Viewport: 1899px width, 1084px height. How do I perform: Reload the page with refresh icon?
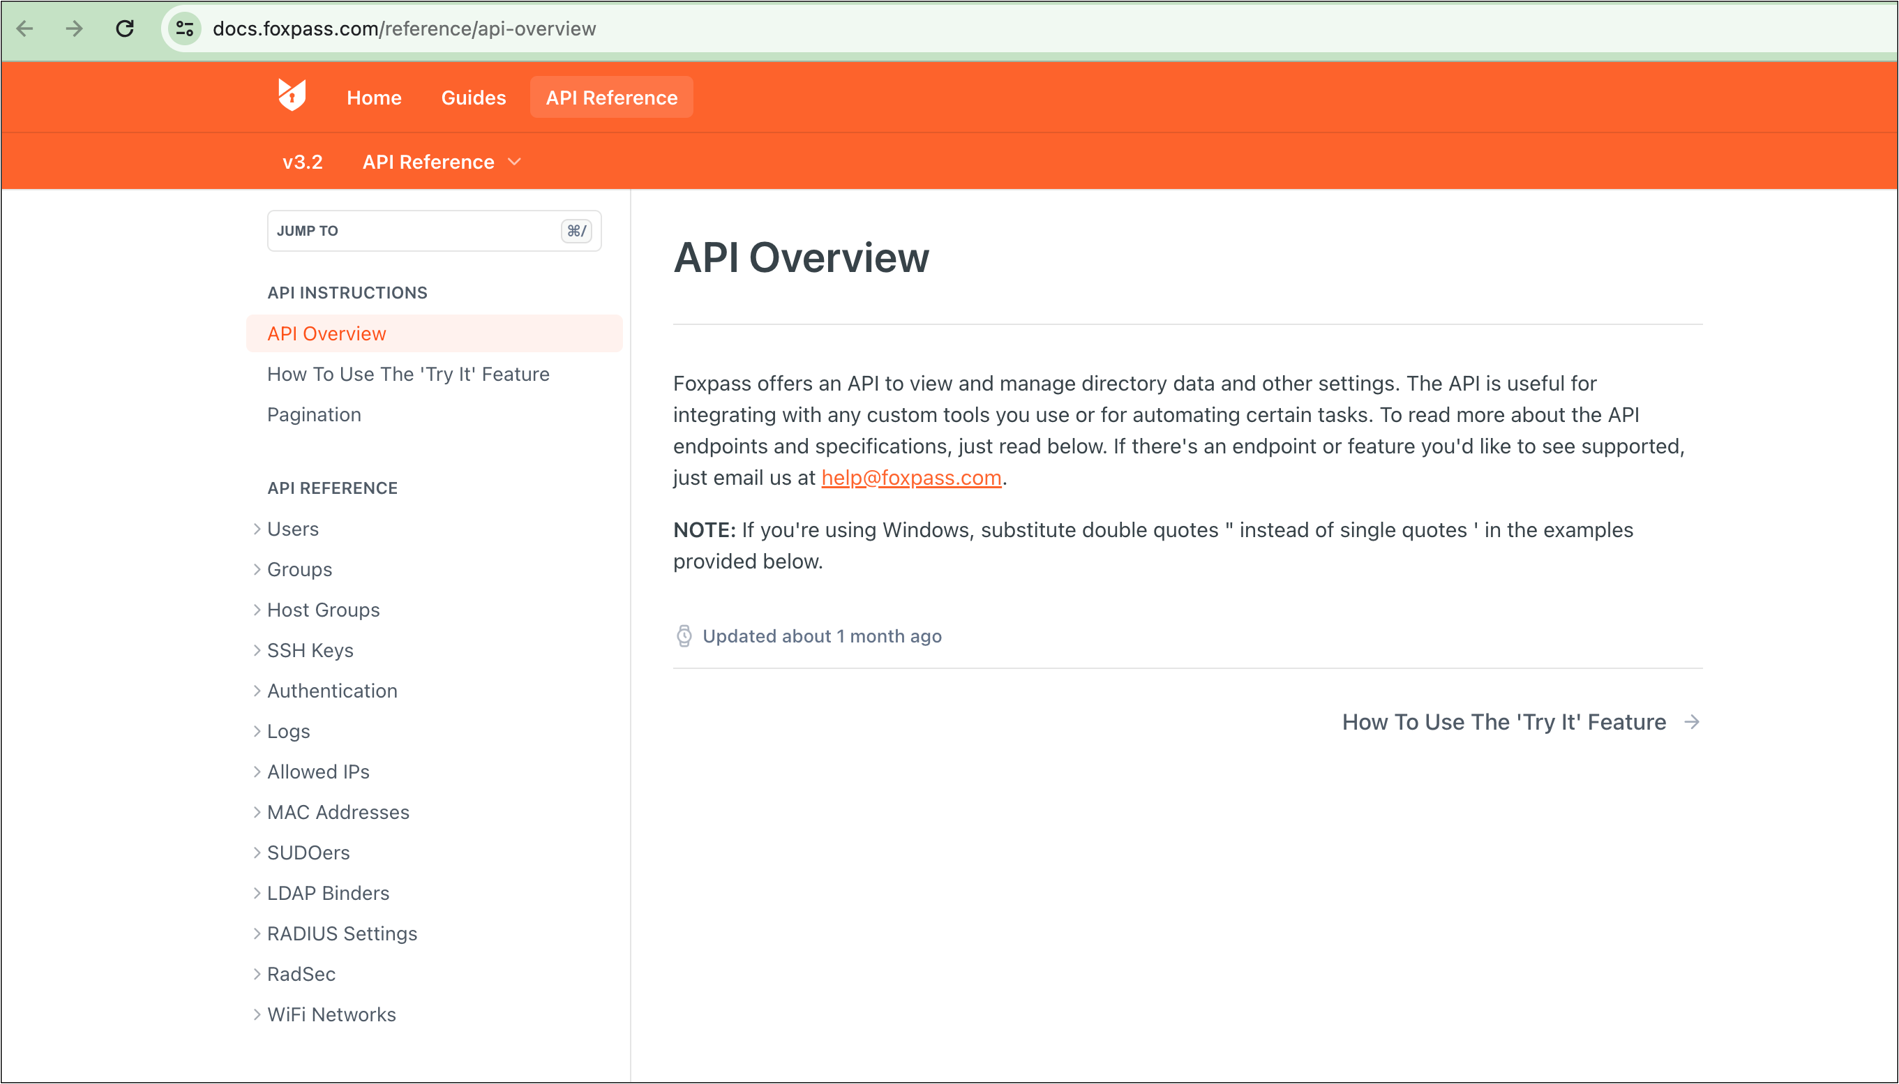(125, 29)
